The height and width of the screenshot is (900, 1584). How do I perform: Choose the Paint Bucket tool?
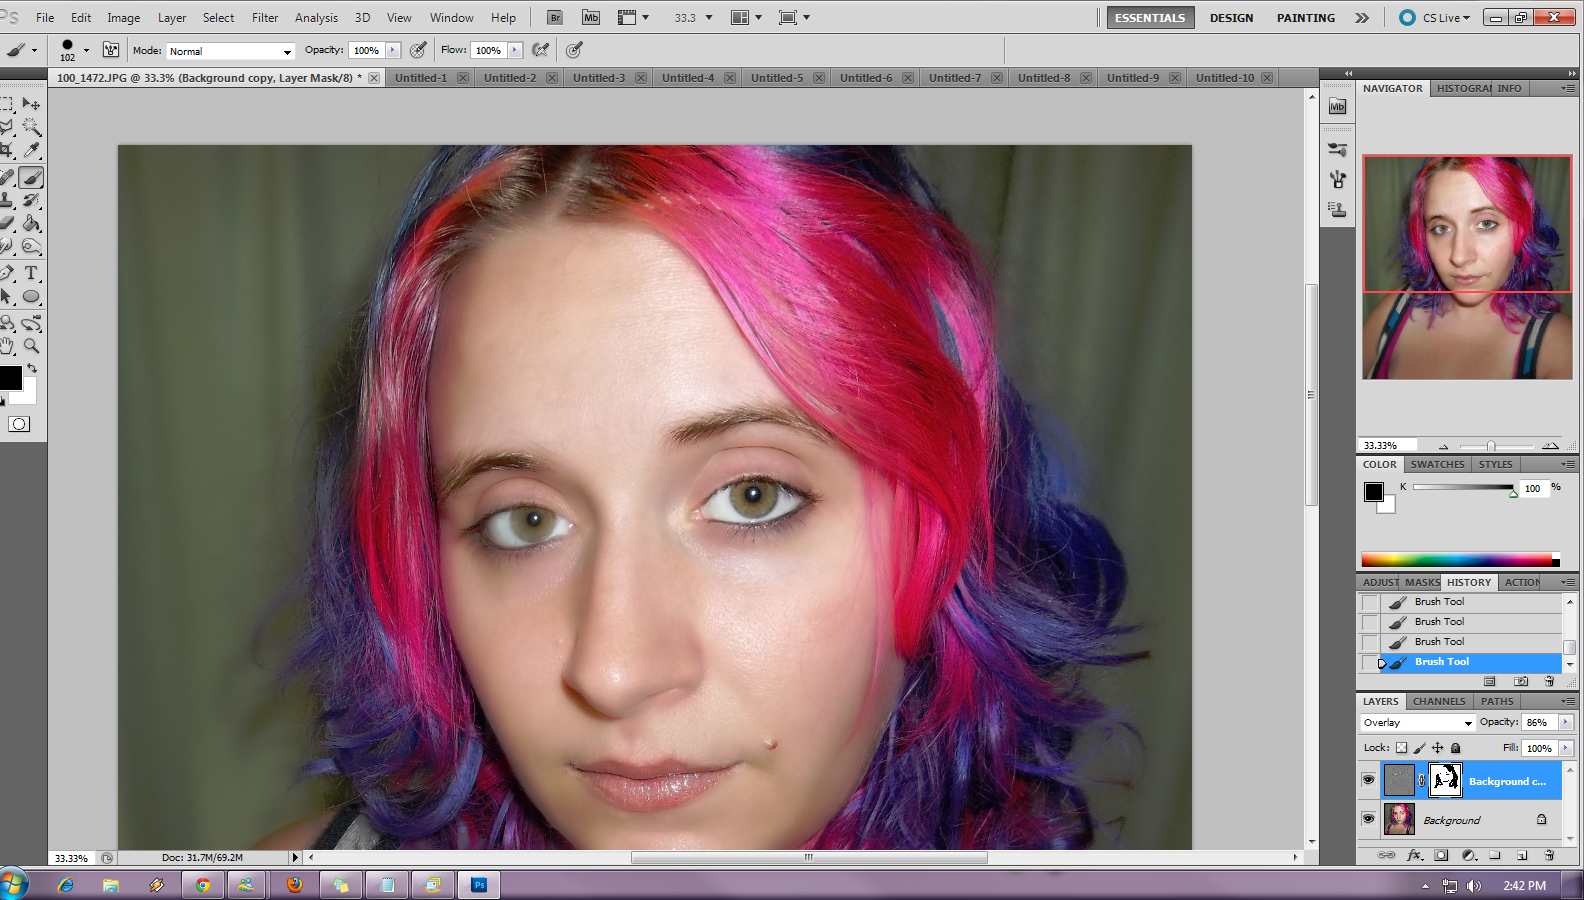(x=31, y=224)
